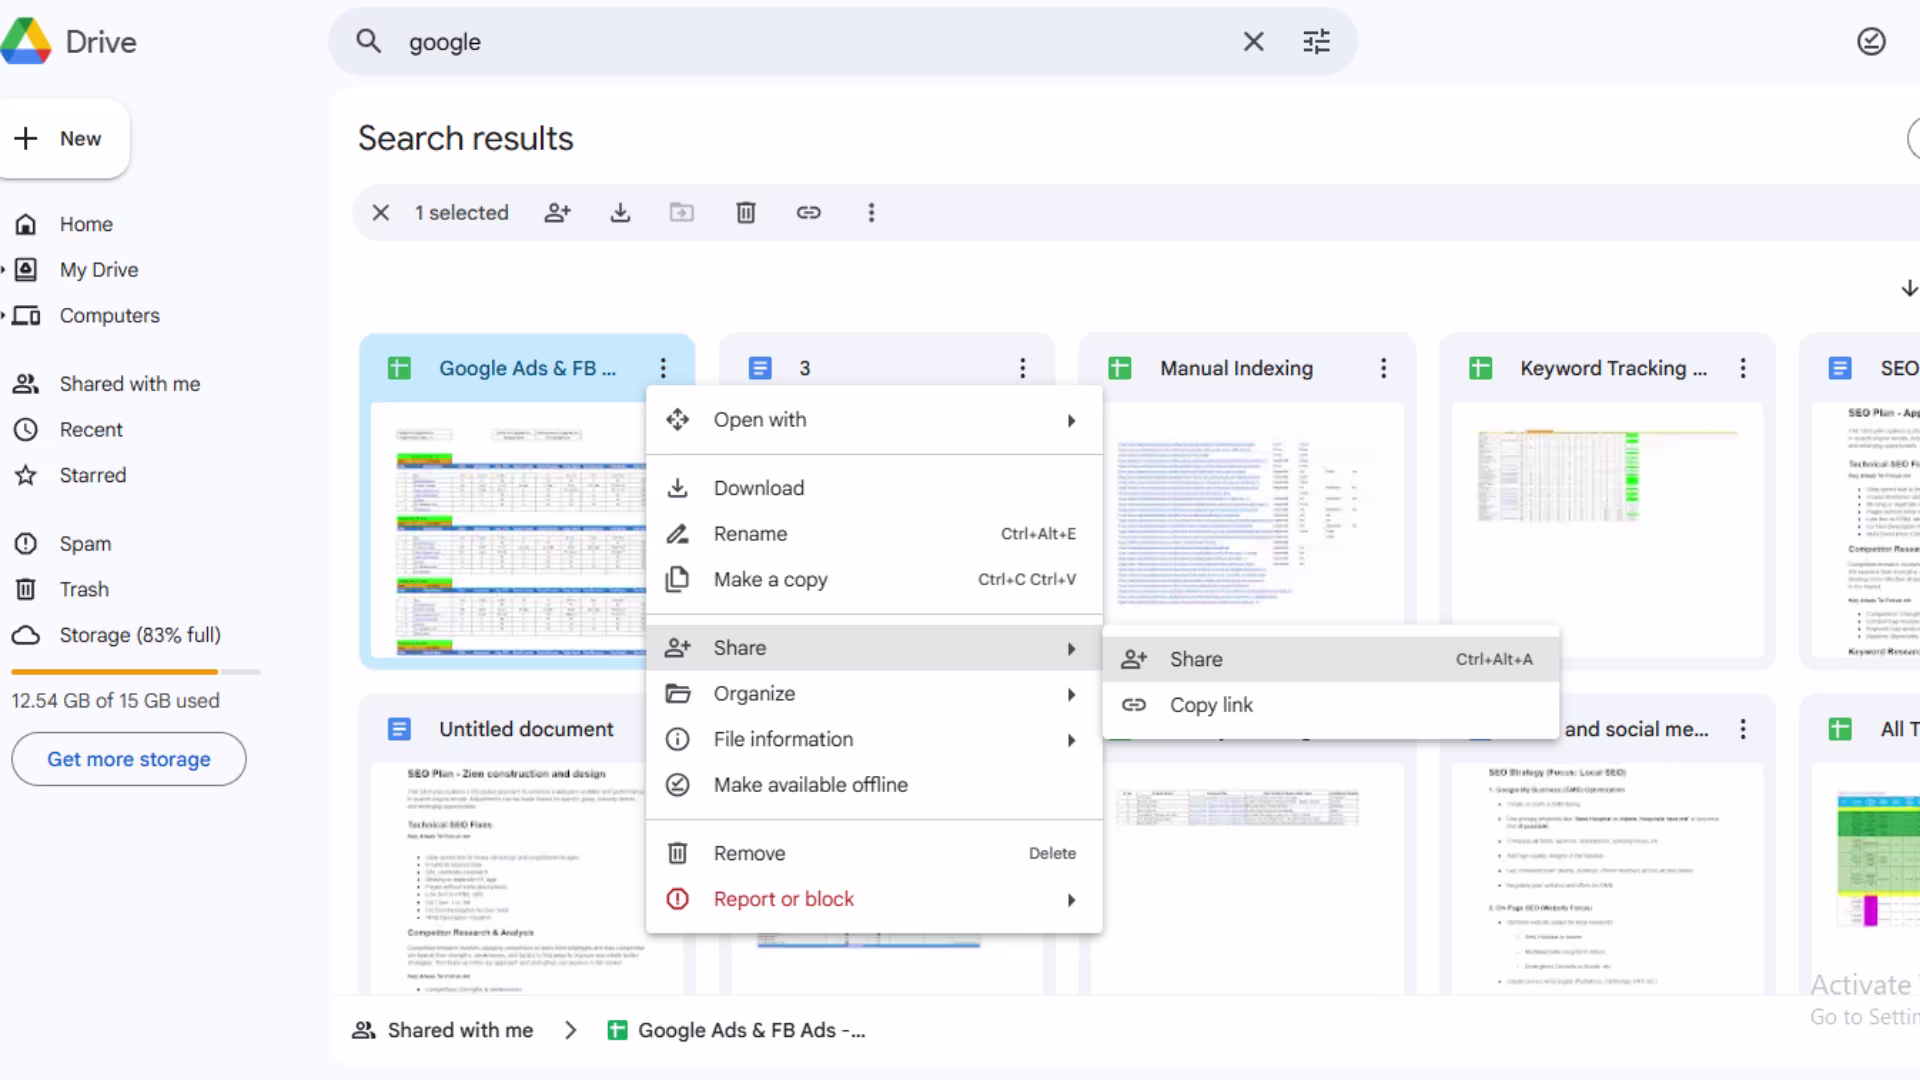Expand File information submenu
This screenshot has height=1080, width=1920.
point(874,740)
